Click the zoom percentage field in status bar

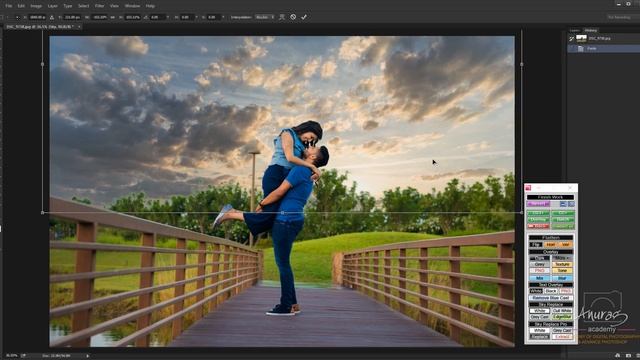11,356
